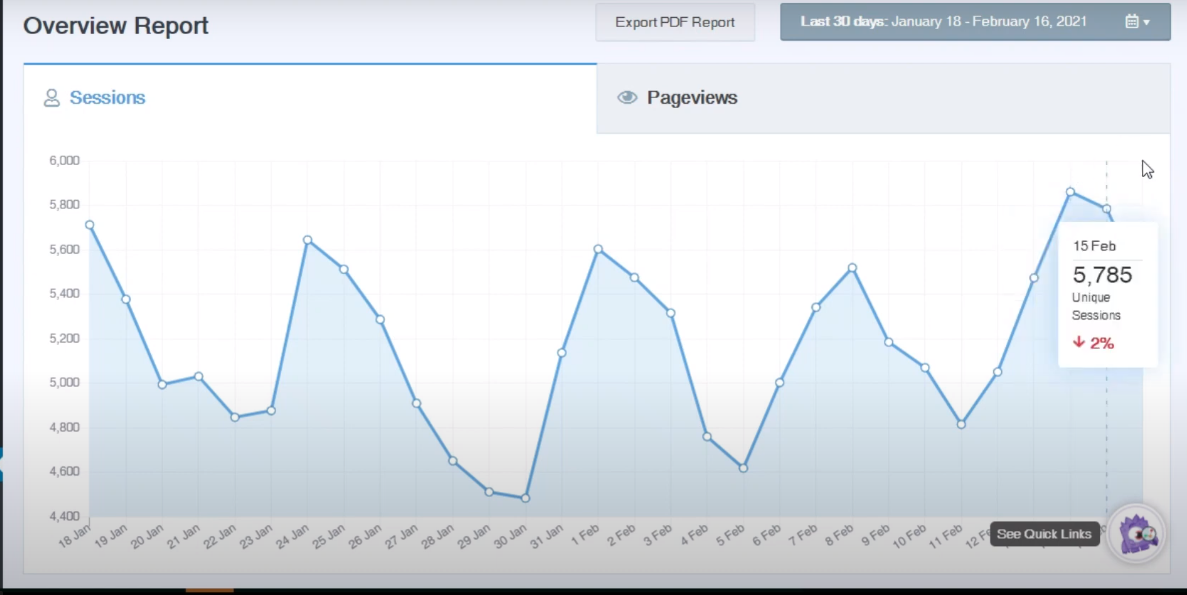
Task: Select the 30 Jan lowest data point
Action: 525,498
